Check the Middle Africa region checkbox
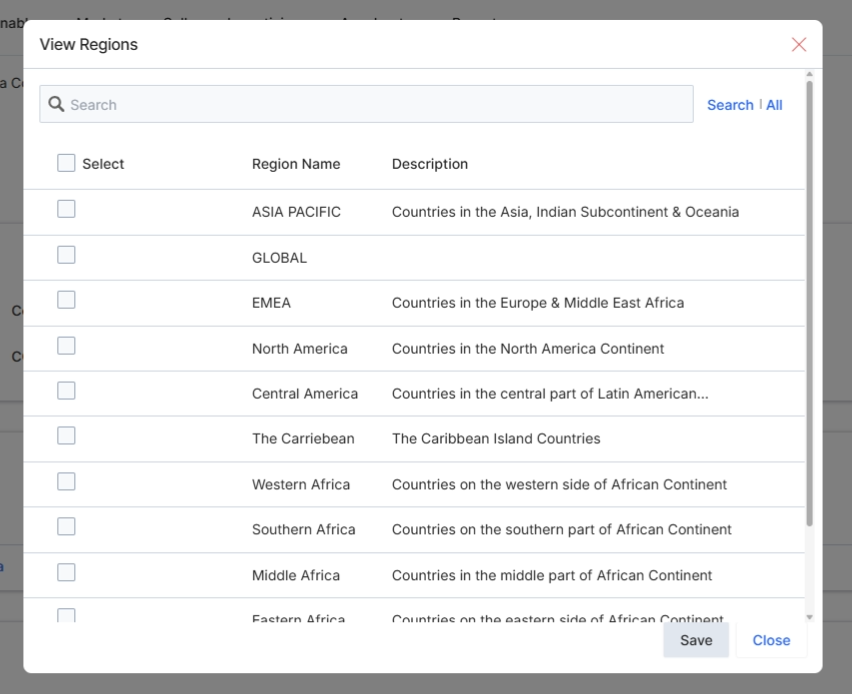852x694 pixels. pos(66,572)
